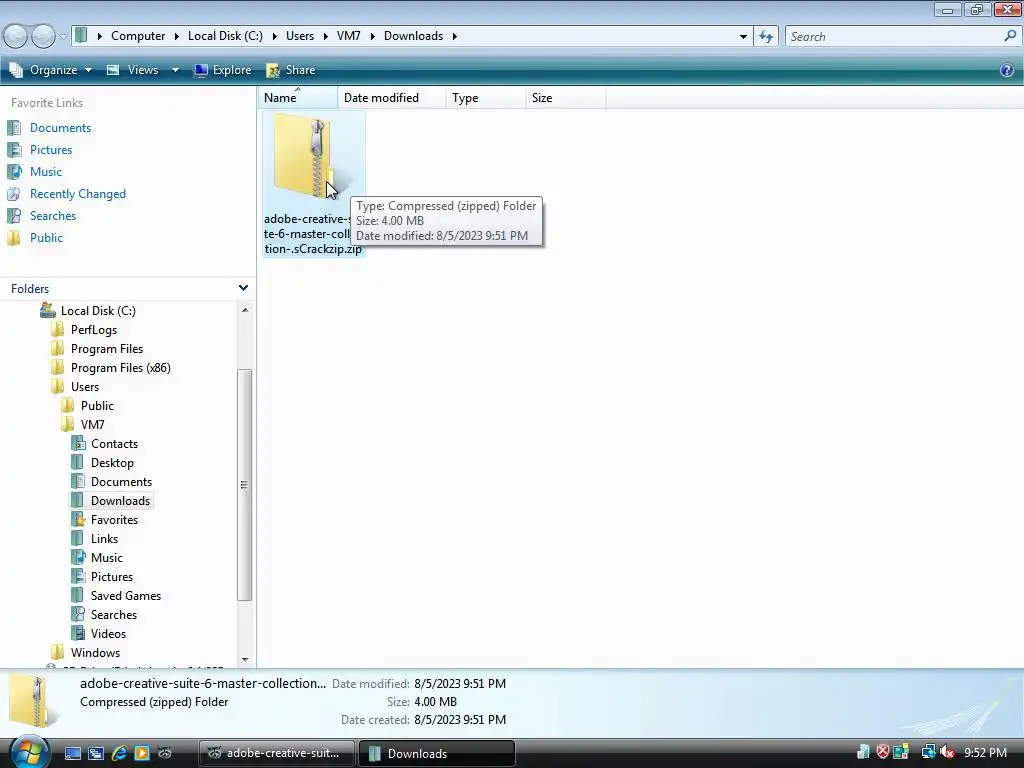Image resolution: width=1024 pixels, height=768 pixels.
Task: Click the Forward navigation button
Action: (x=43, y=36)
